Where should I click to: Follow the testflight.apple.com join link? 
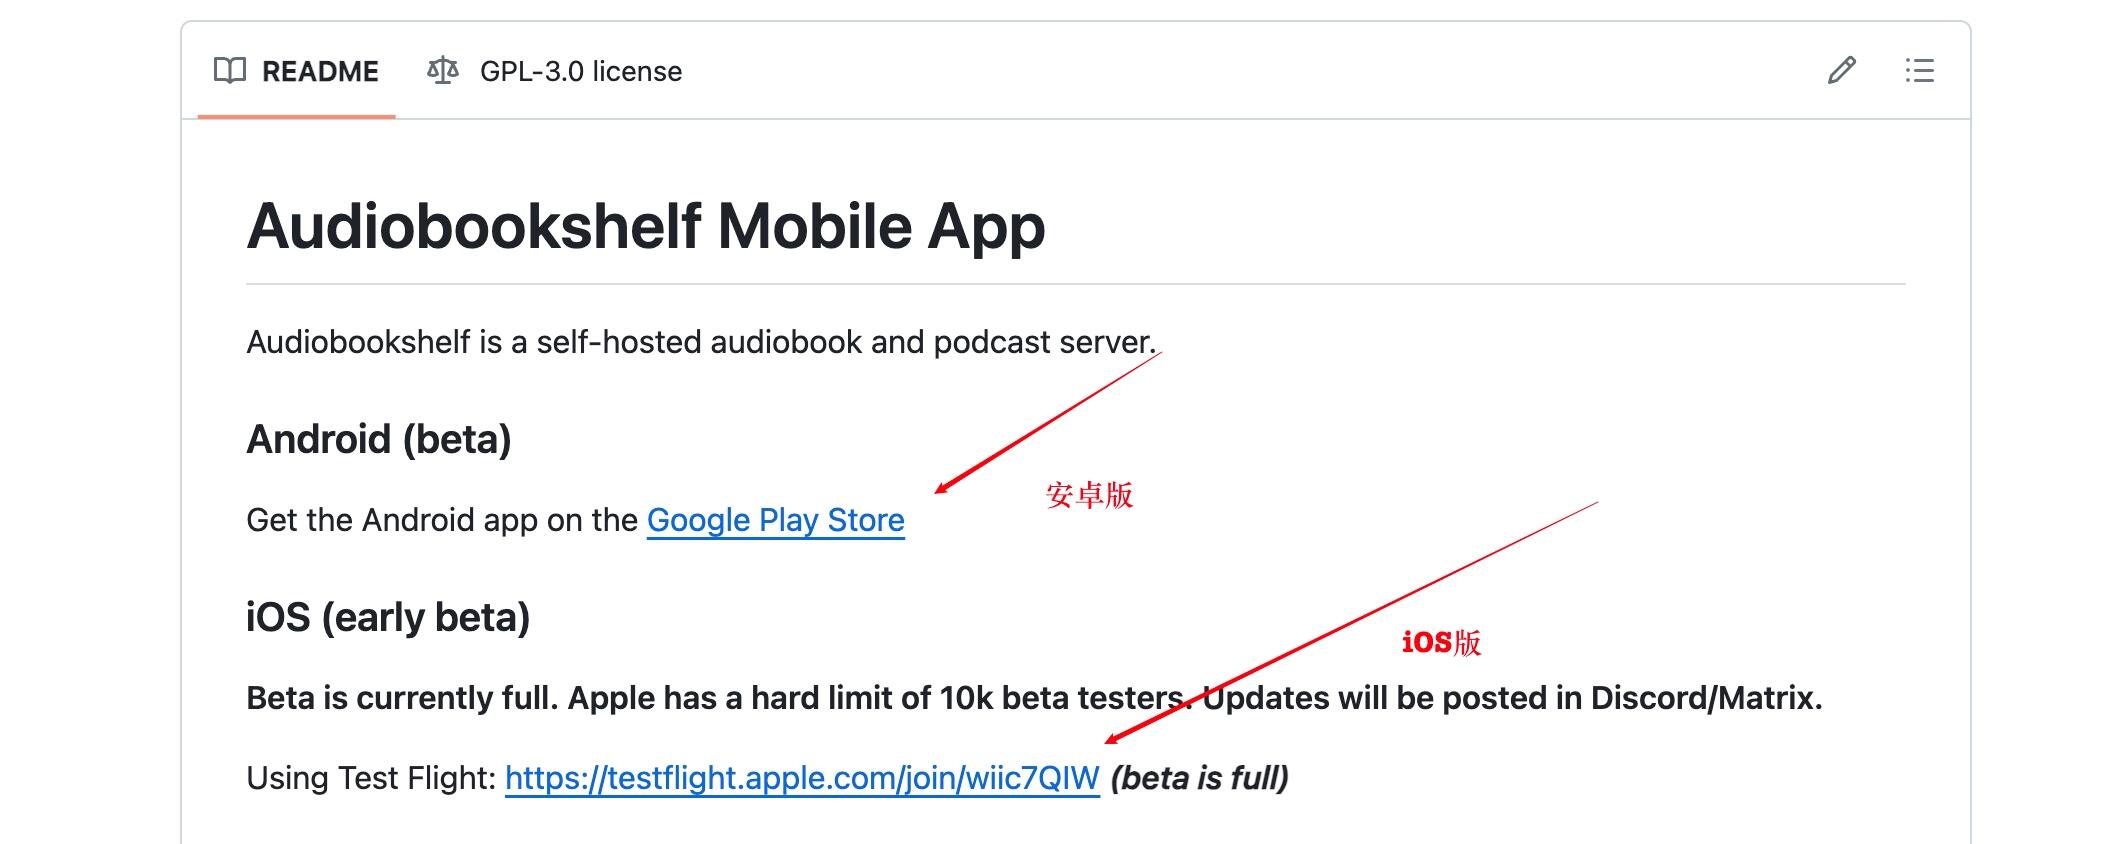802,778
